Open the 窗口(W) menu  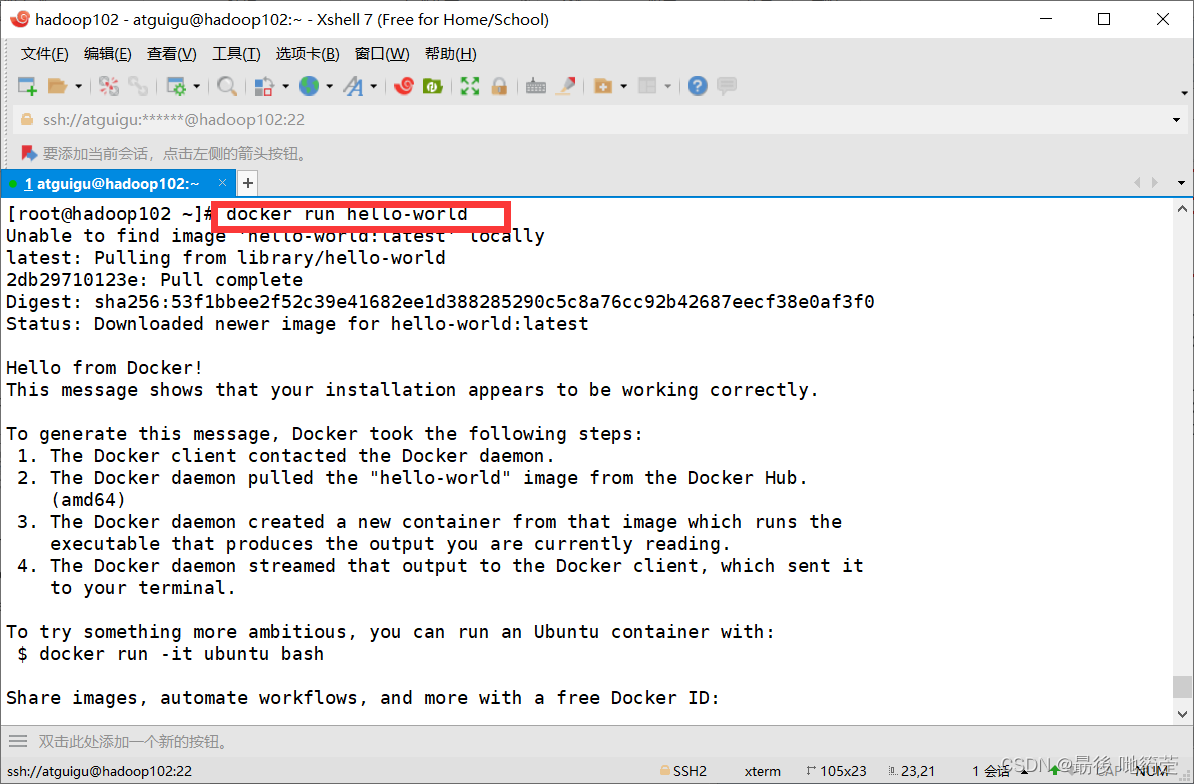point(382,54)
